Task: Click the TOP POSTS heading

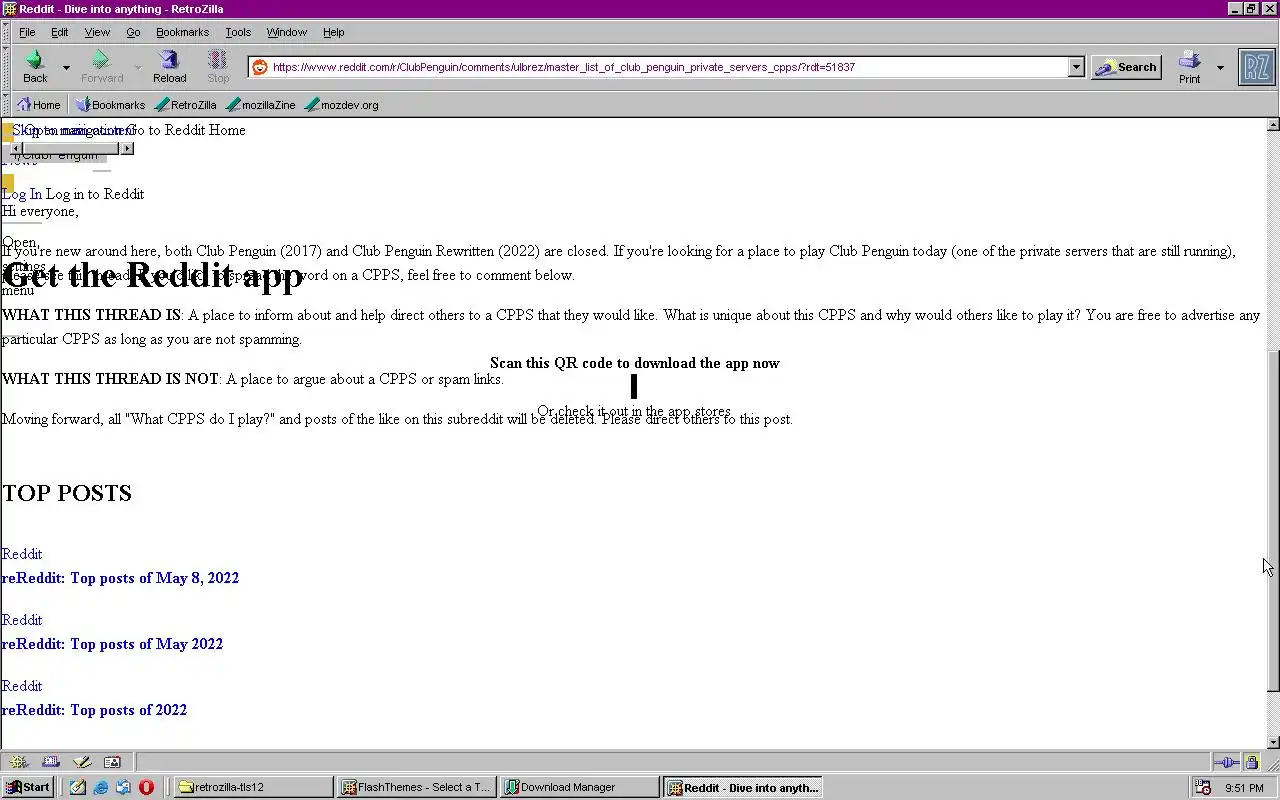Action: point(67,493)
